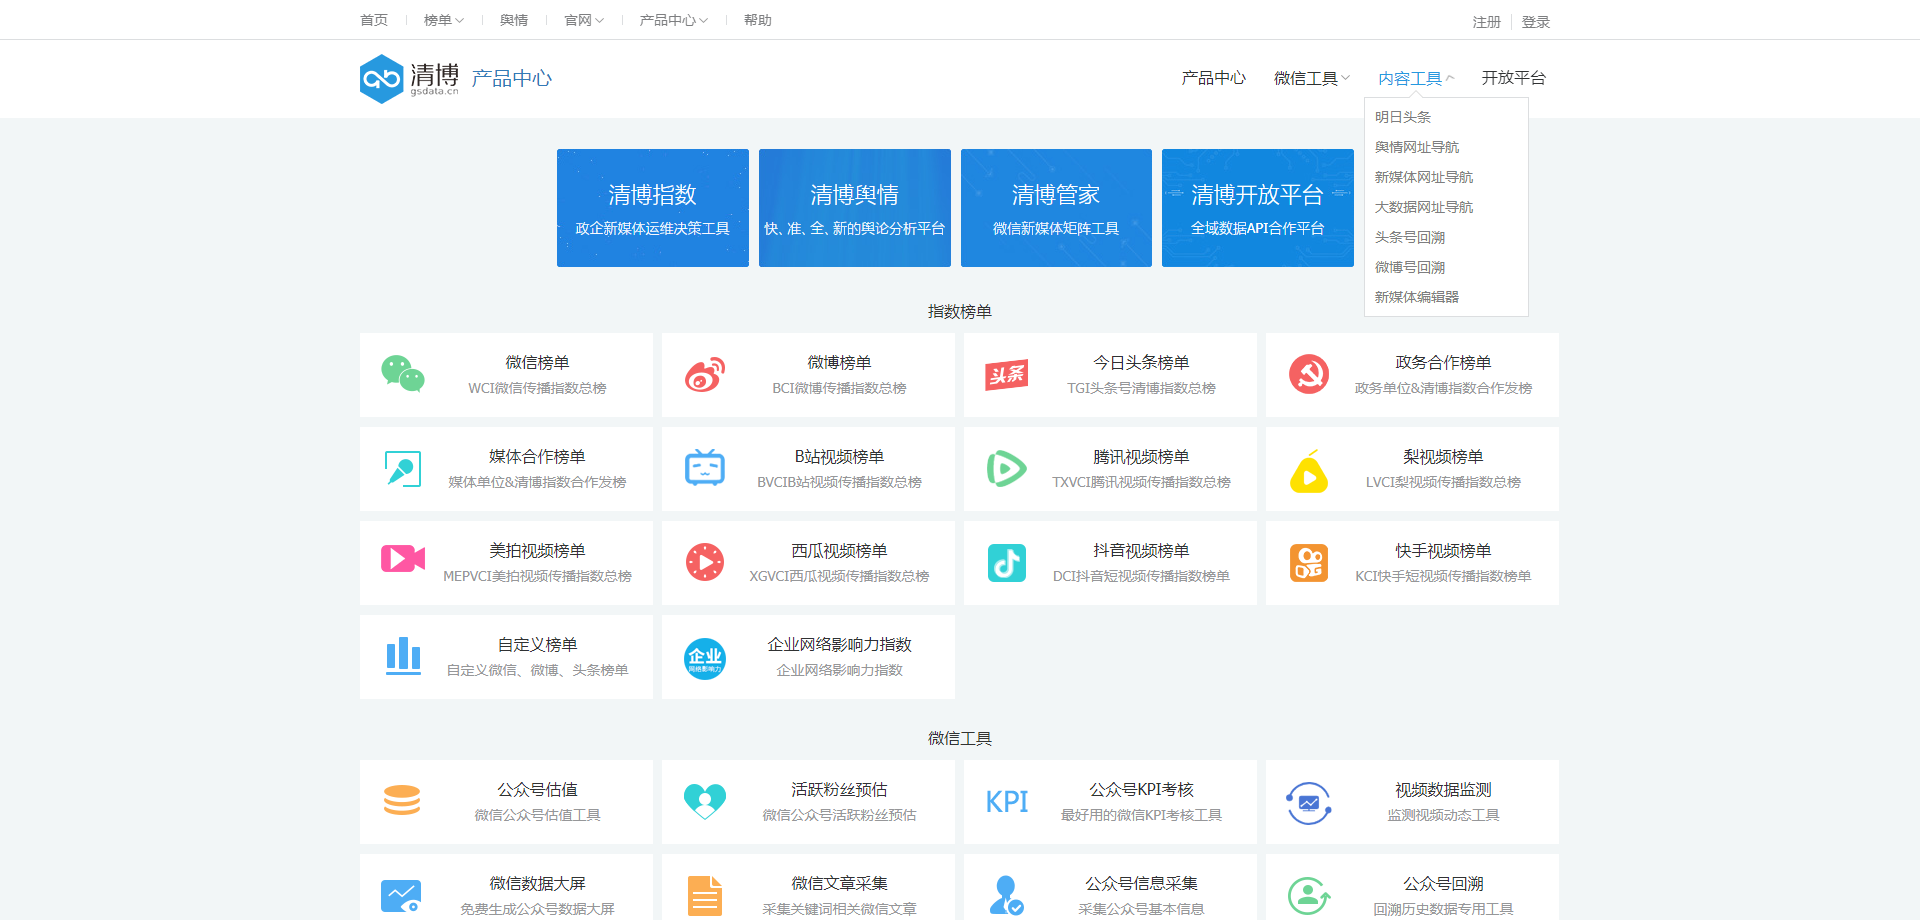Image resolution: width=1920 pixels, height=920 pixels.
Task: Click the KPI icon for 公众号KPI考核
Action: pyautogui.click(x=1007, y=802)
